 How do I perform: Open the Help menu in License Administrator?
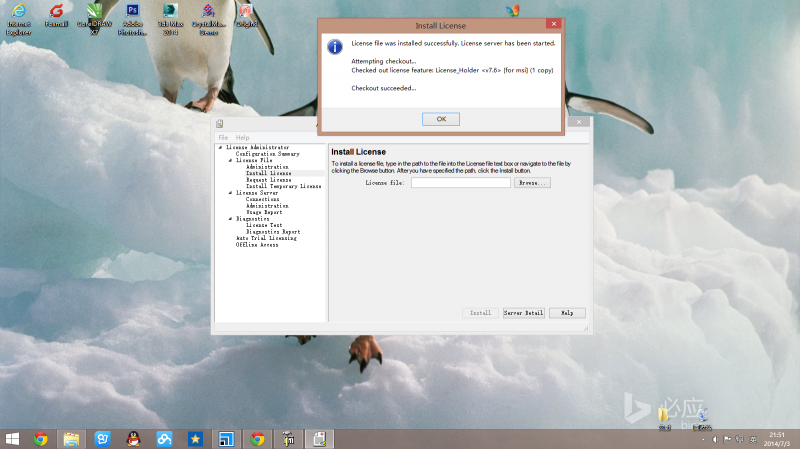pos(242,137)
